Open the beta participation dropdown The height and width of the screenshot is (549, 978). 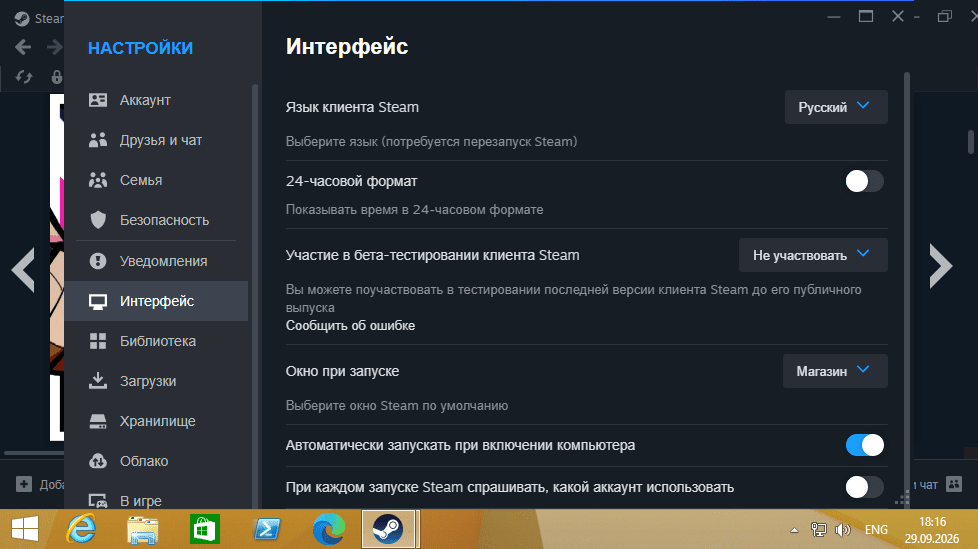click(813, 255)
